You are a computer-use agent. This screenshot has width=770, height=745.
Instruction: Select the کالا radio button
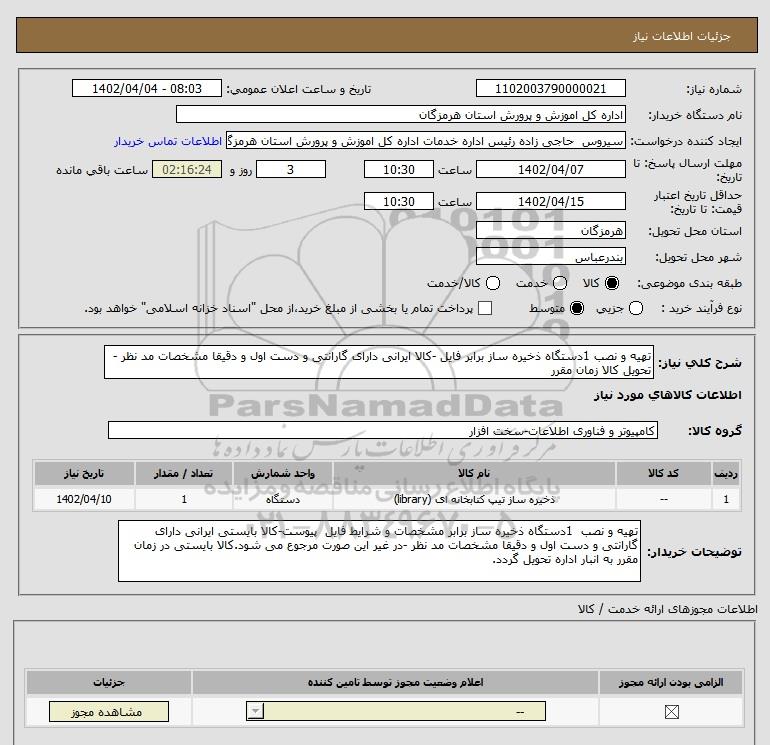coord(612,283)
